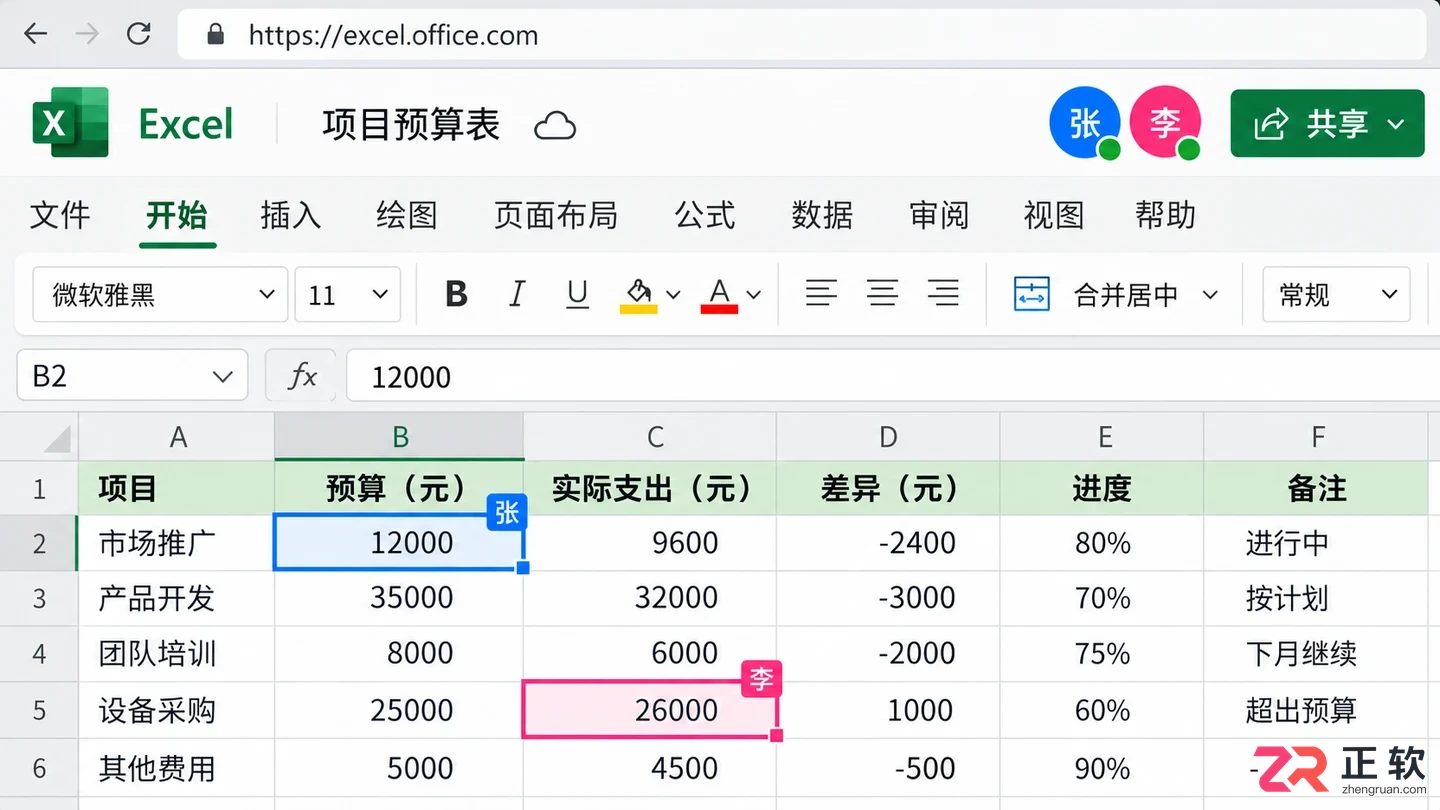Open the B2 name box dropdown
Image resolution: width=1440 pixels, height=810 pixels.
pos(222,377)
